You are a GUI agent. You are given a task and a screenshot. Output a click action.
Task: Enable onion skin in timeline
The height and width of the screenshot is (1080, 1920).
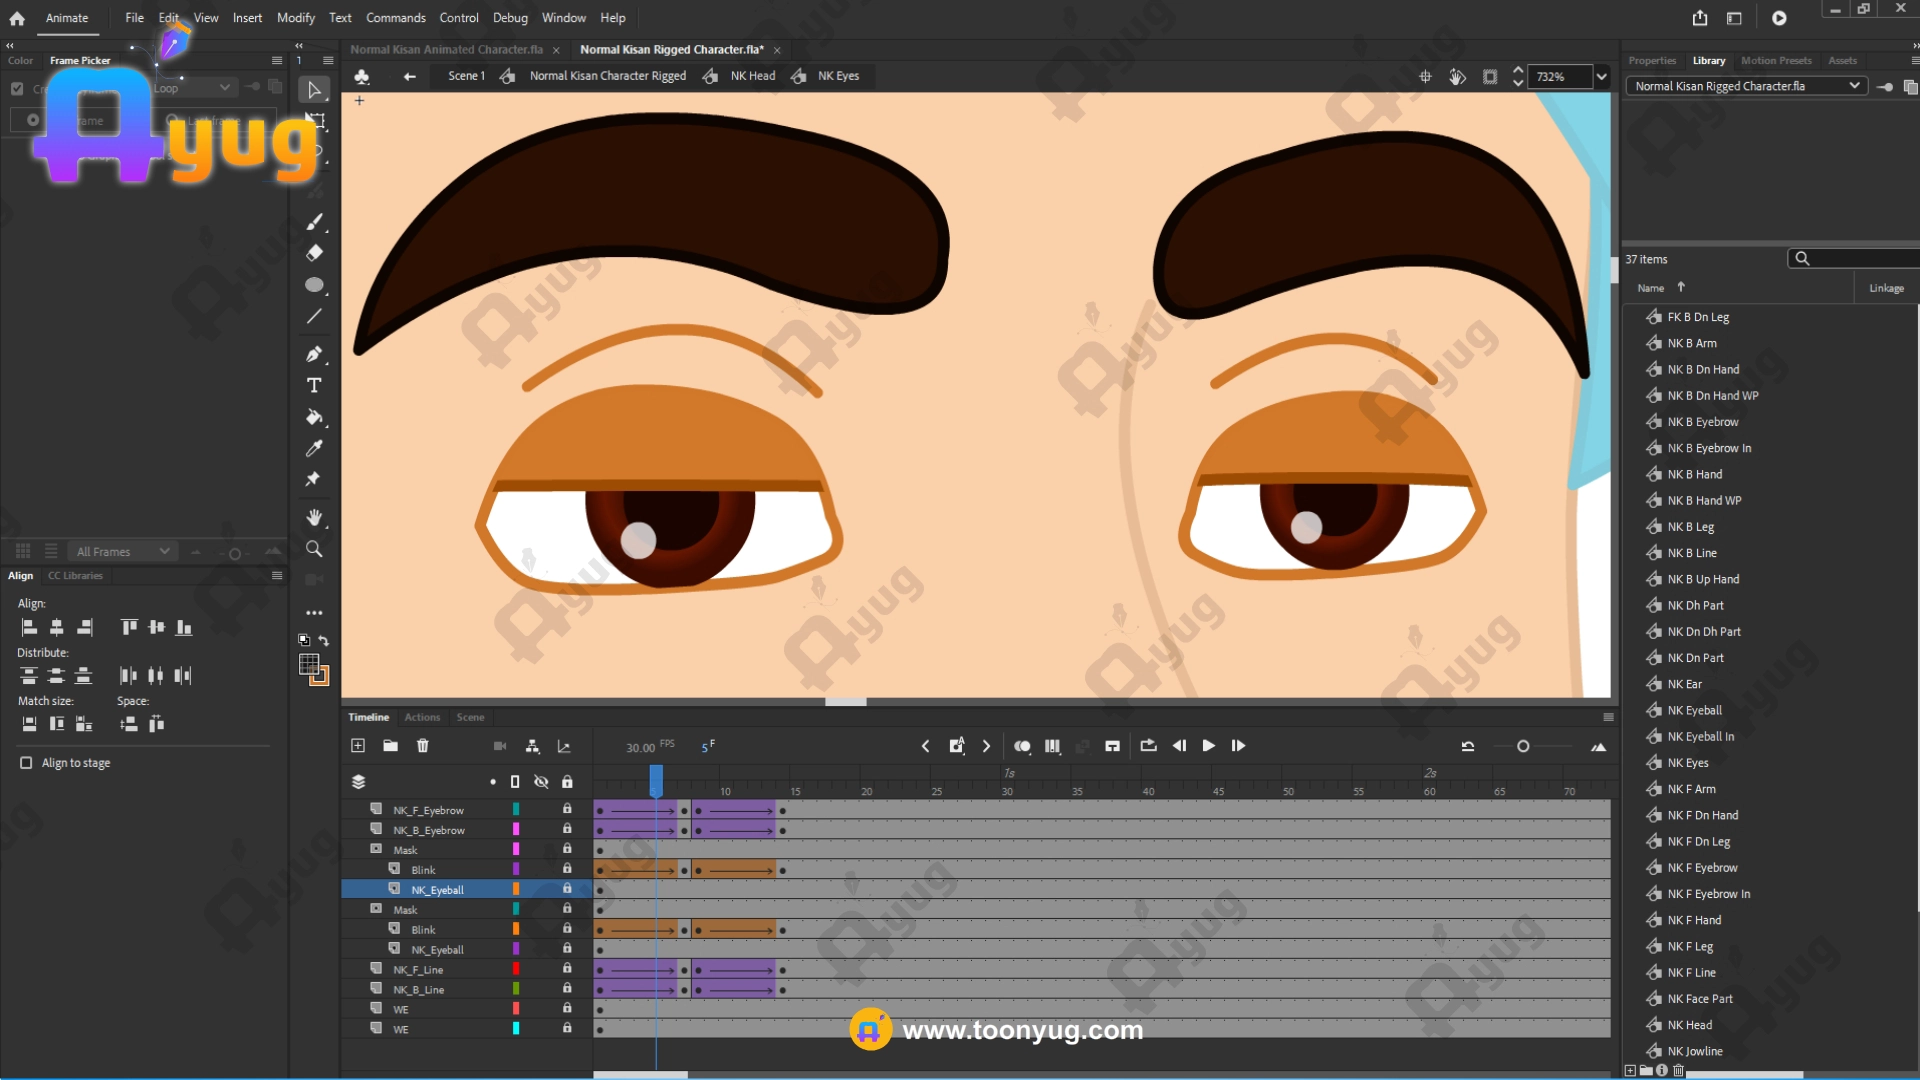pos(1022,746)
